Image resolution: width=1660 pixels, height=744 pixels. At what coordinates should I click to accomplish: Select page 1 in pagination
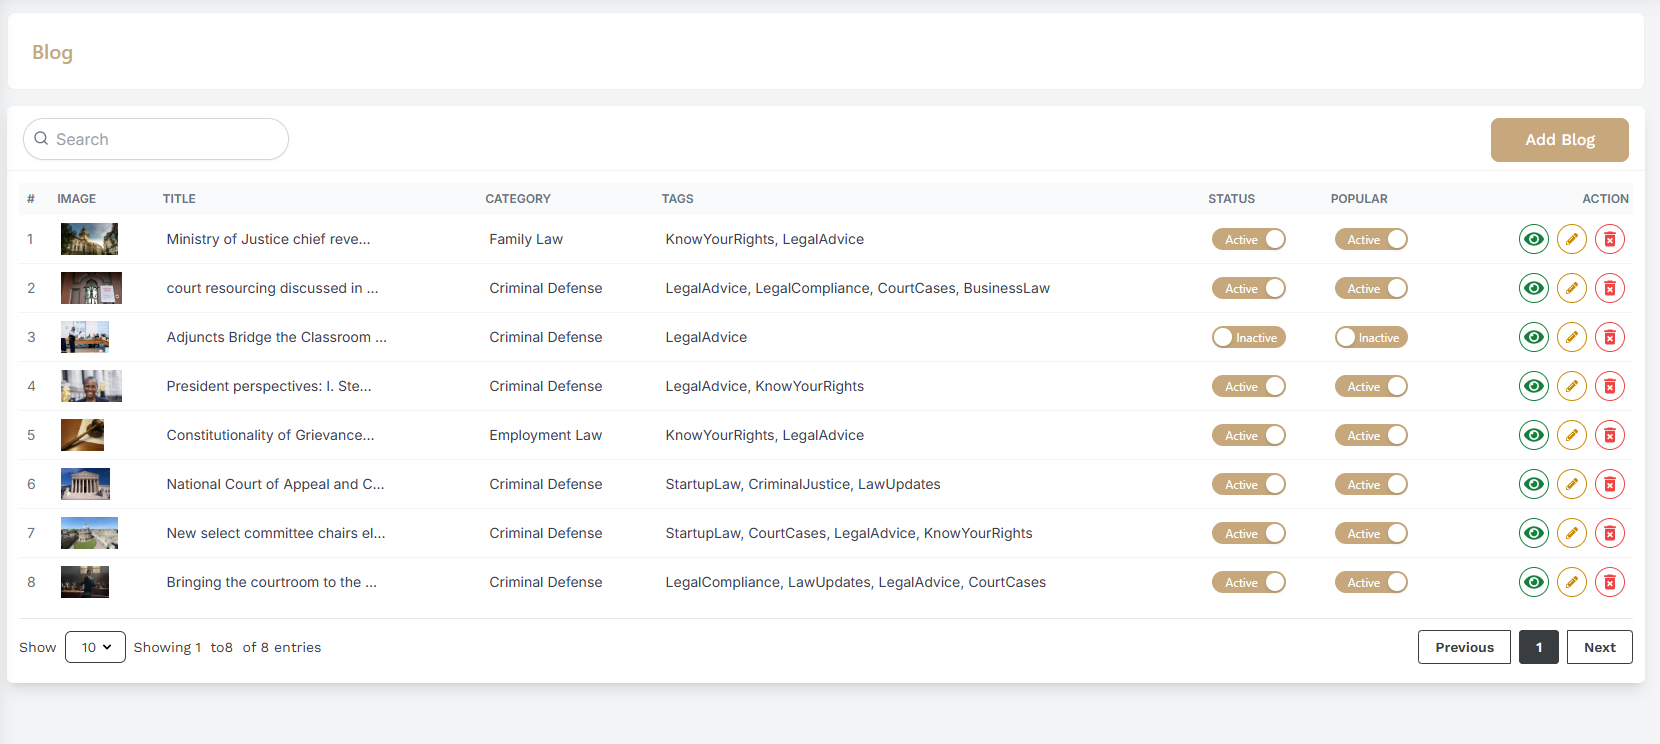coord(1538,647)
